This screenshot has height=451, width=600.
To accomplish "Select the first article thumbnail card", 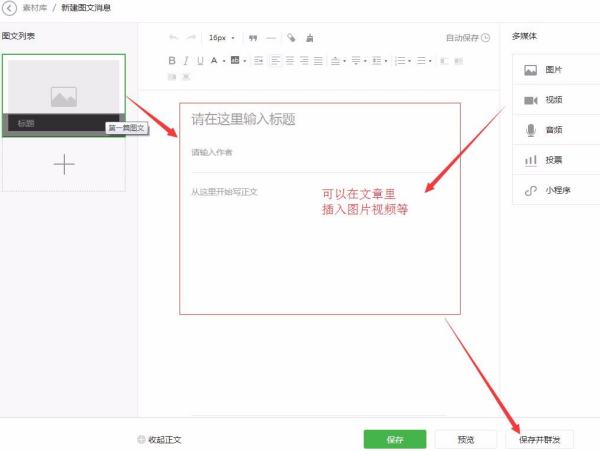I will 64,95.
